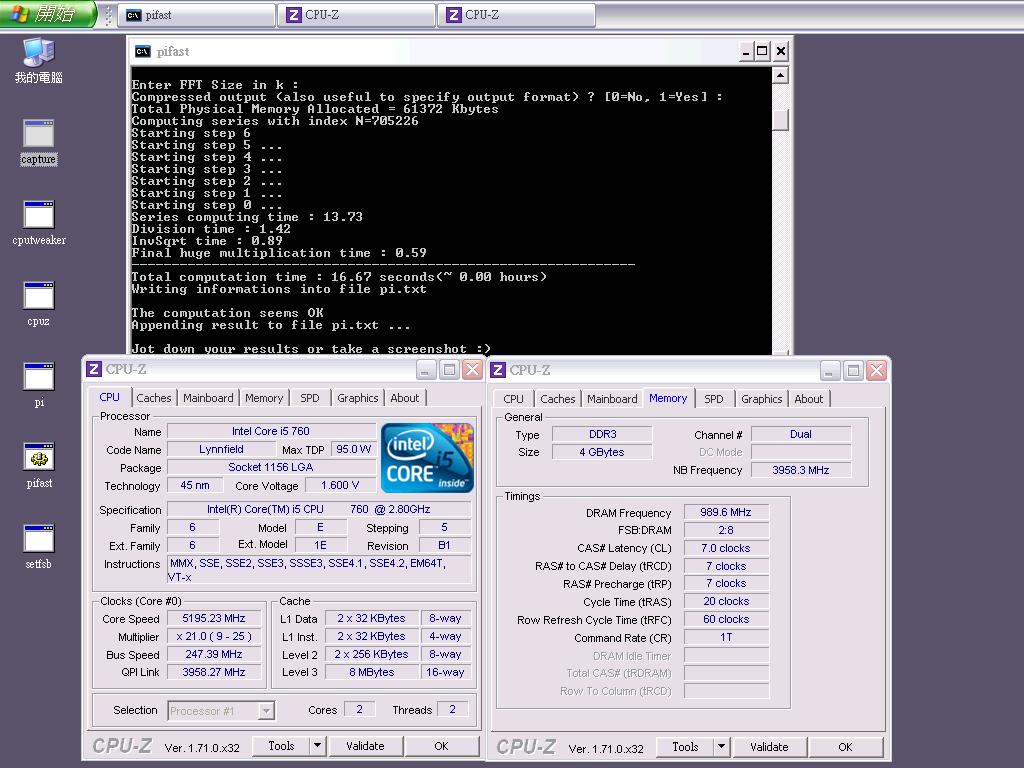
Task: Click the Core Voltage 1.600 V value
Action: [x=340, y=485]
